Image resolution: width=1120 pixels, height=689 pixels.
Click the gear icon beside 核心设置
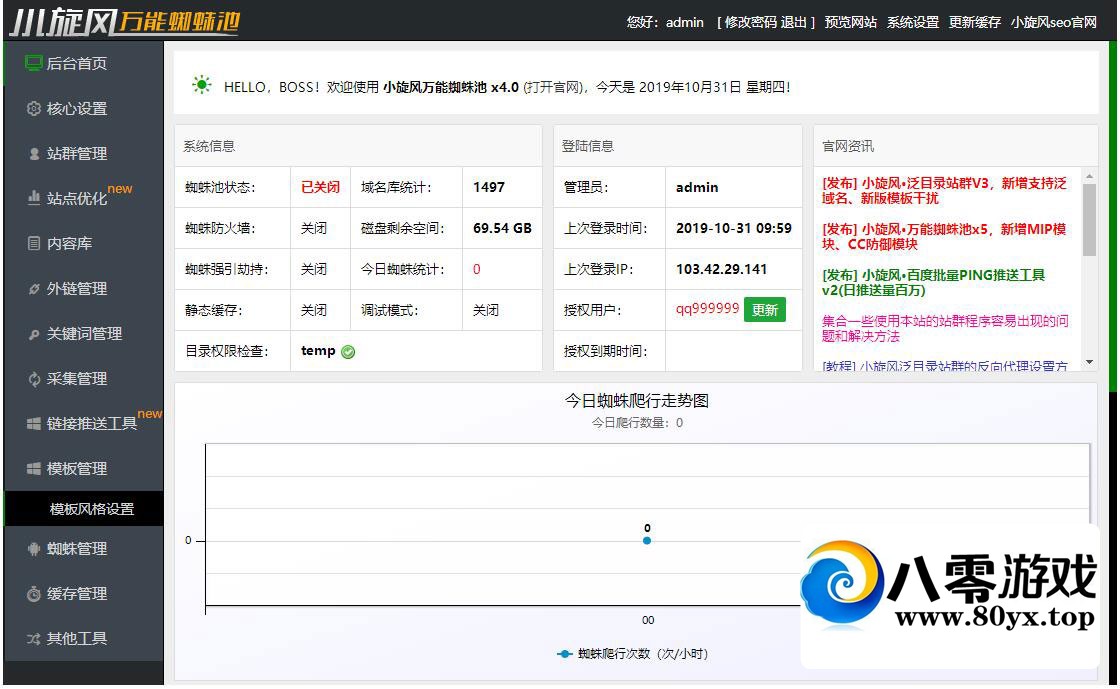(x=34, y=109)
